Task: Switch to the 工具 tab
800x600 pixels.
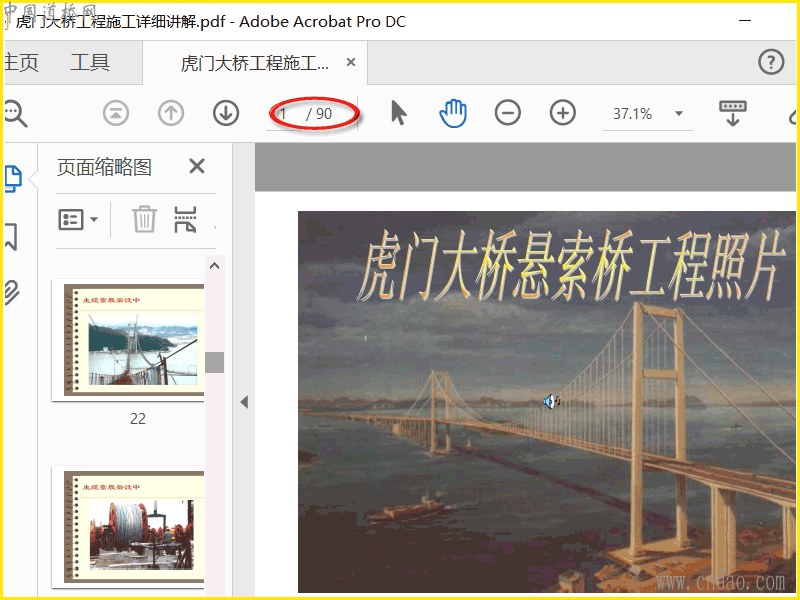Action: [x=90, y=63]
